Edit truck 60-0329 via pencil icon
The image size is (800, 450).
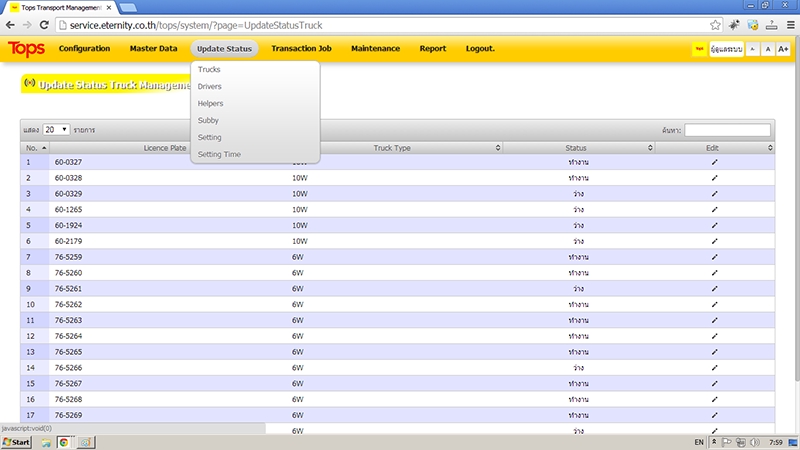(x=714, y=194)
